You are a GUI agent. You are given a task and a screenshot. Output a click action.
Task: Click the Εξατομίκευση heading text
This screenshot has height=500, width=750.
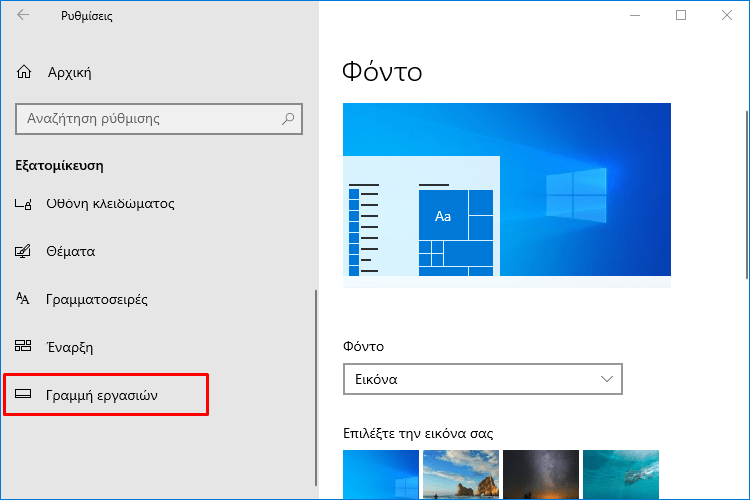pyautogui.click(x=59, y=166)
